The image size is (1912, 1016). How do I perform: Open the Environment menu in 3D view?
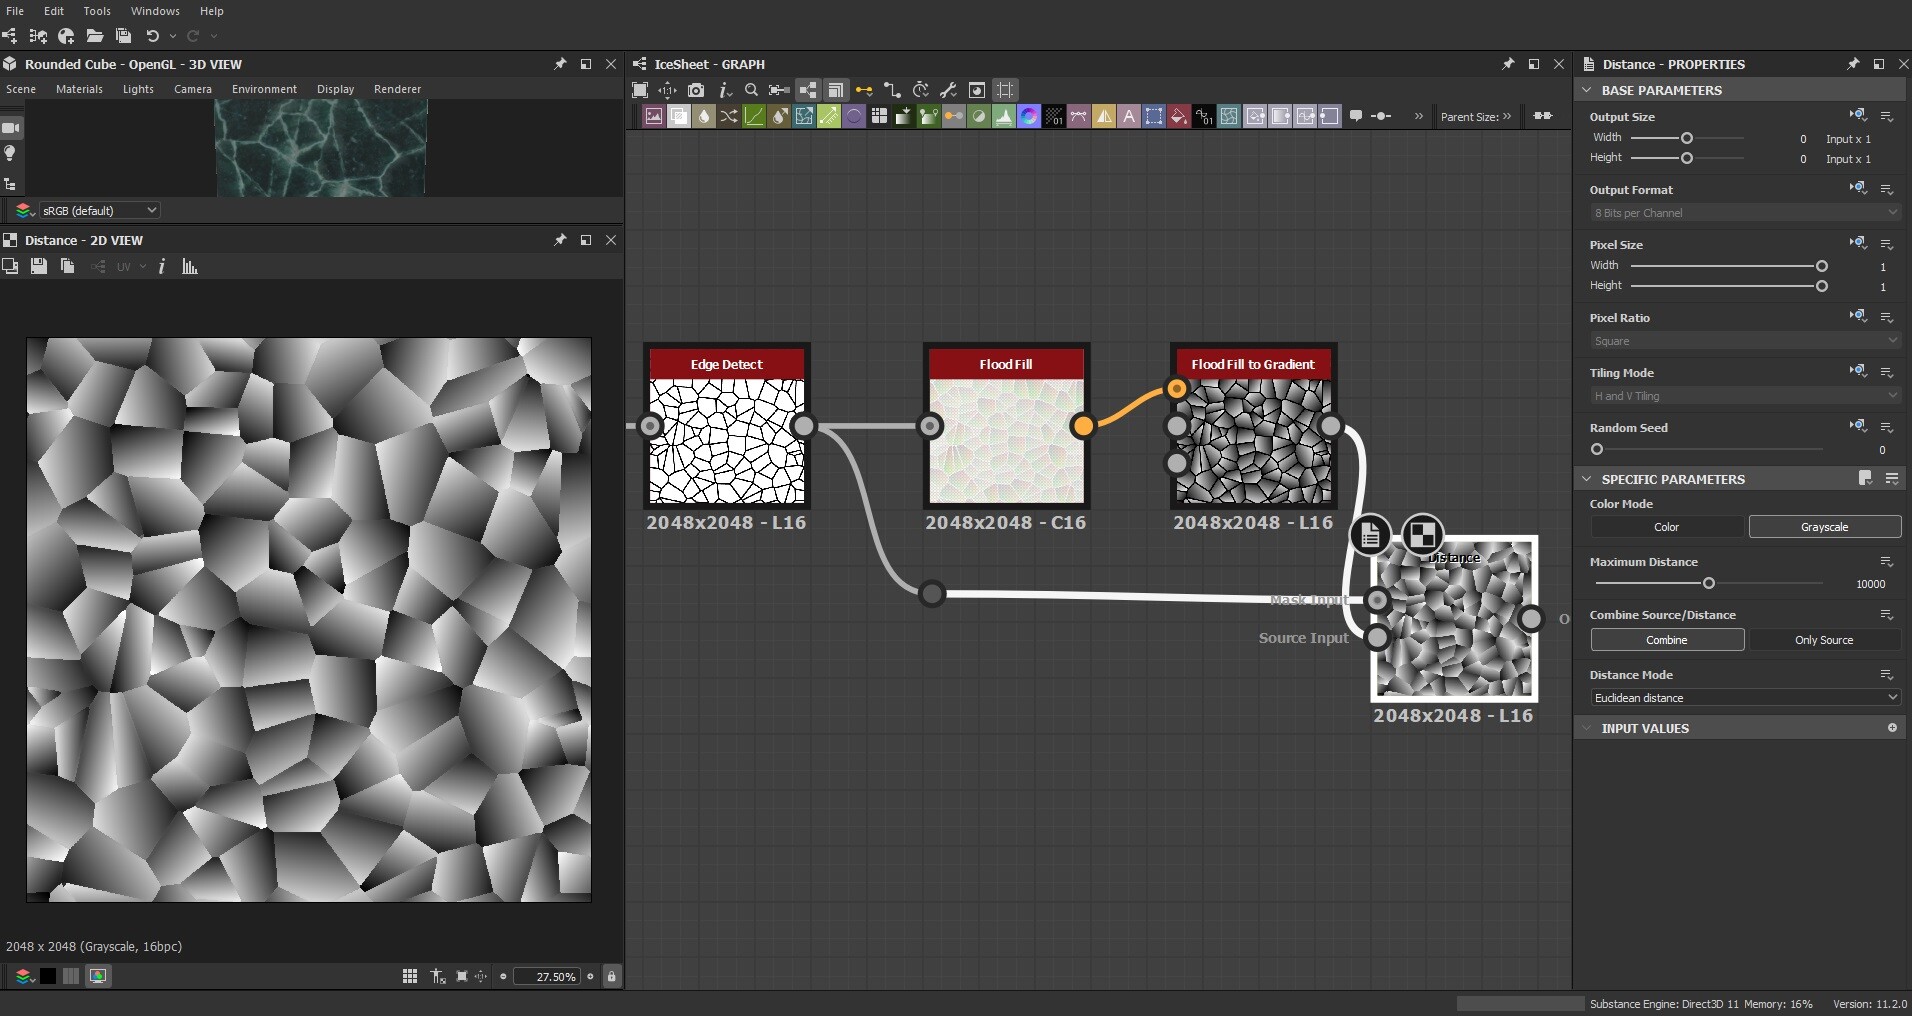tap(264, 89)
